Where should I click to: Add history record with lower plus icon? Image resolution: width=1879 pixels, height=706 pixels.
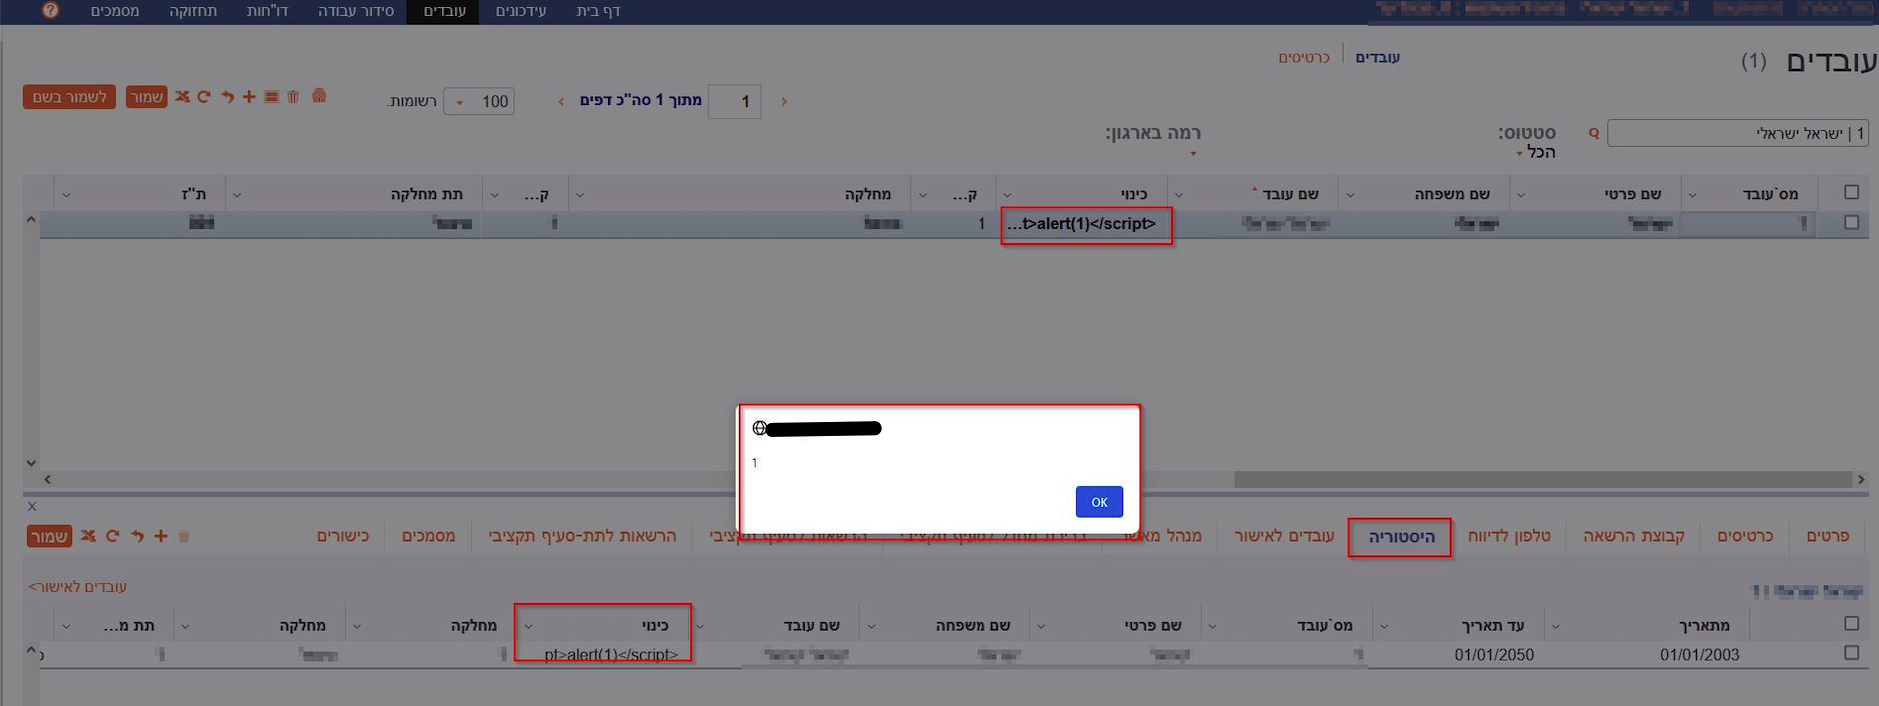(x=160, y=536)
